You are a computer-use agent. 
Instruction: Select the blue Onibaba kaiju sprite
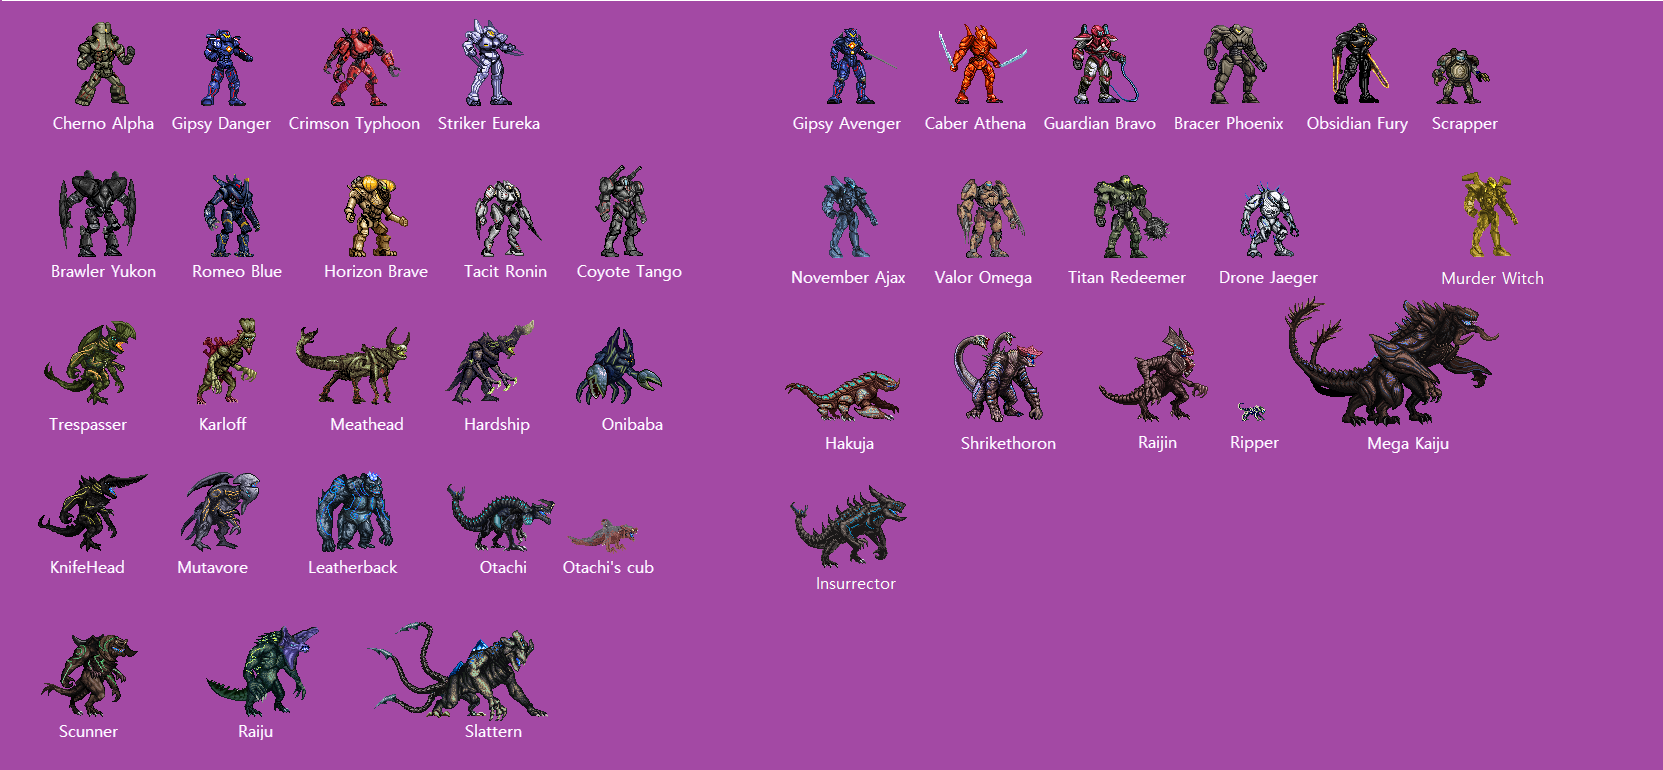(x=619, y=366)
